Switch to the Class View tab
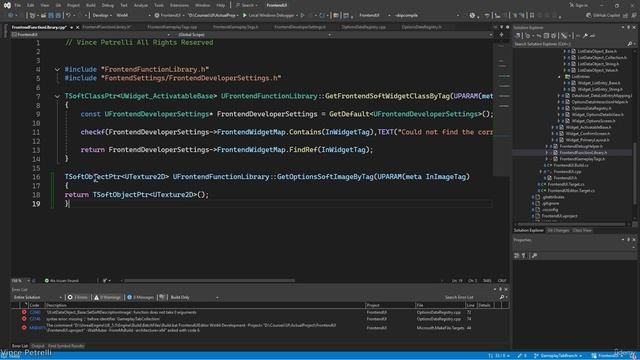 click(x=582, y=231)
